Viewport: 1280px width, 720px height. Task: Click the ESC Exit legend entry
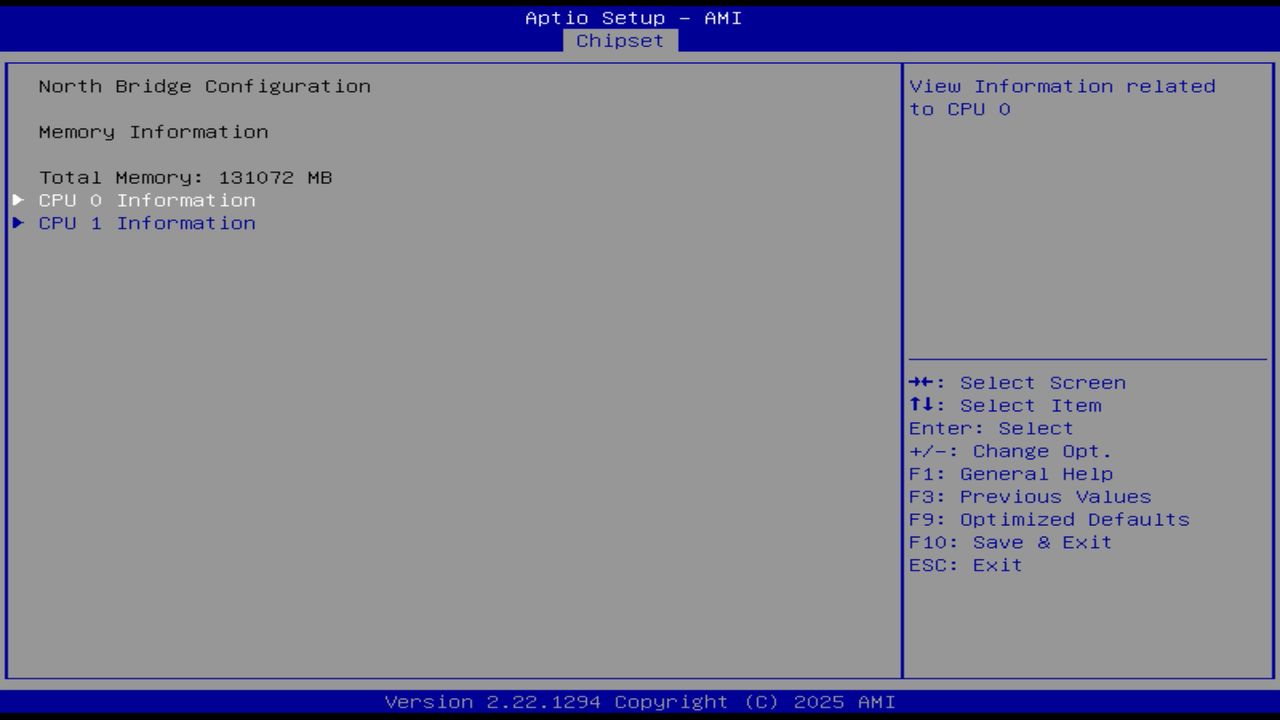tap(965, 565)
